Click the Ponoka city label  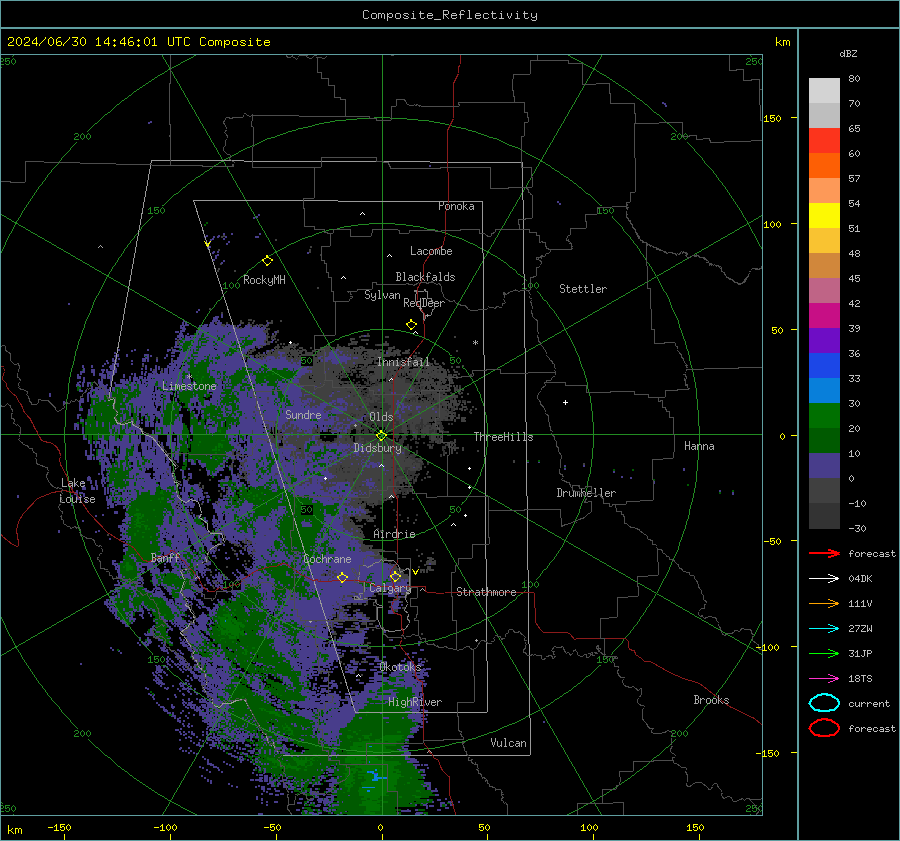point(456,206)
